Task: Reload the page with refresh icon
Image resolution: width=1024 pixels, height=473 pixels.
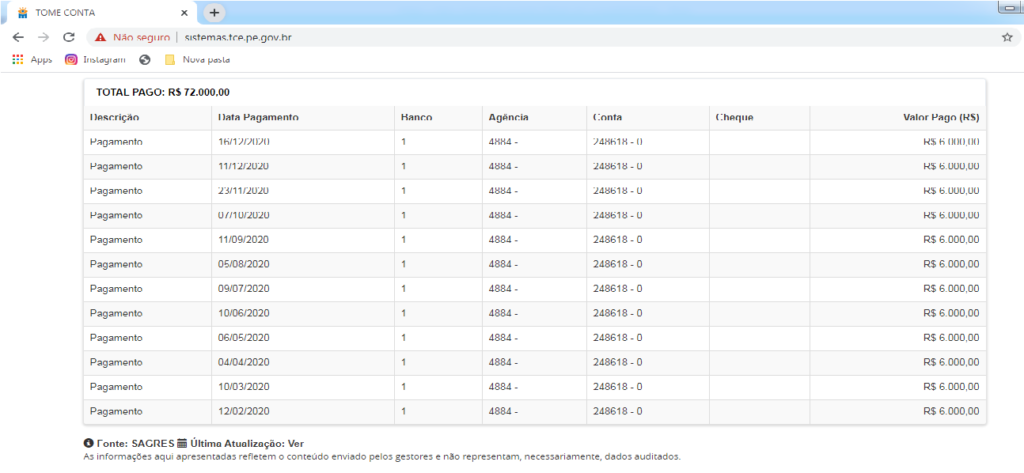Action: click(x=69, y=37)
